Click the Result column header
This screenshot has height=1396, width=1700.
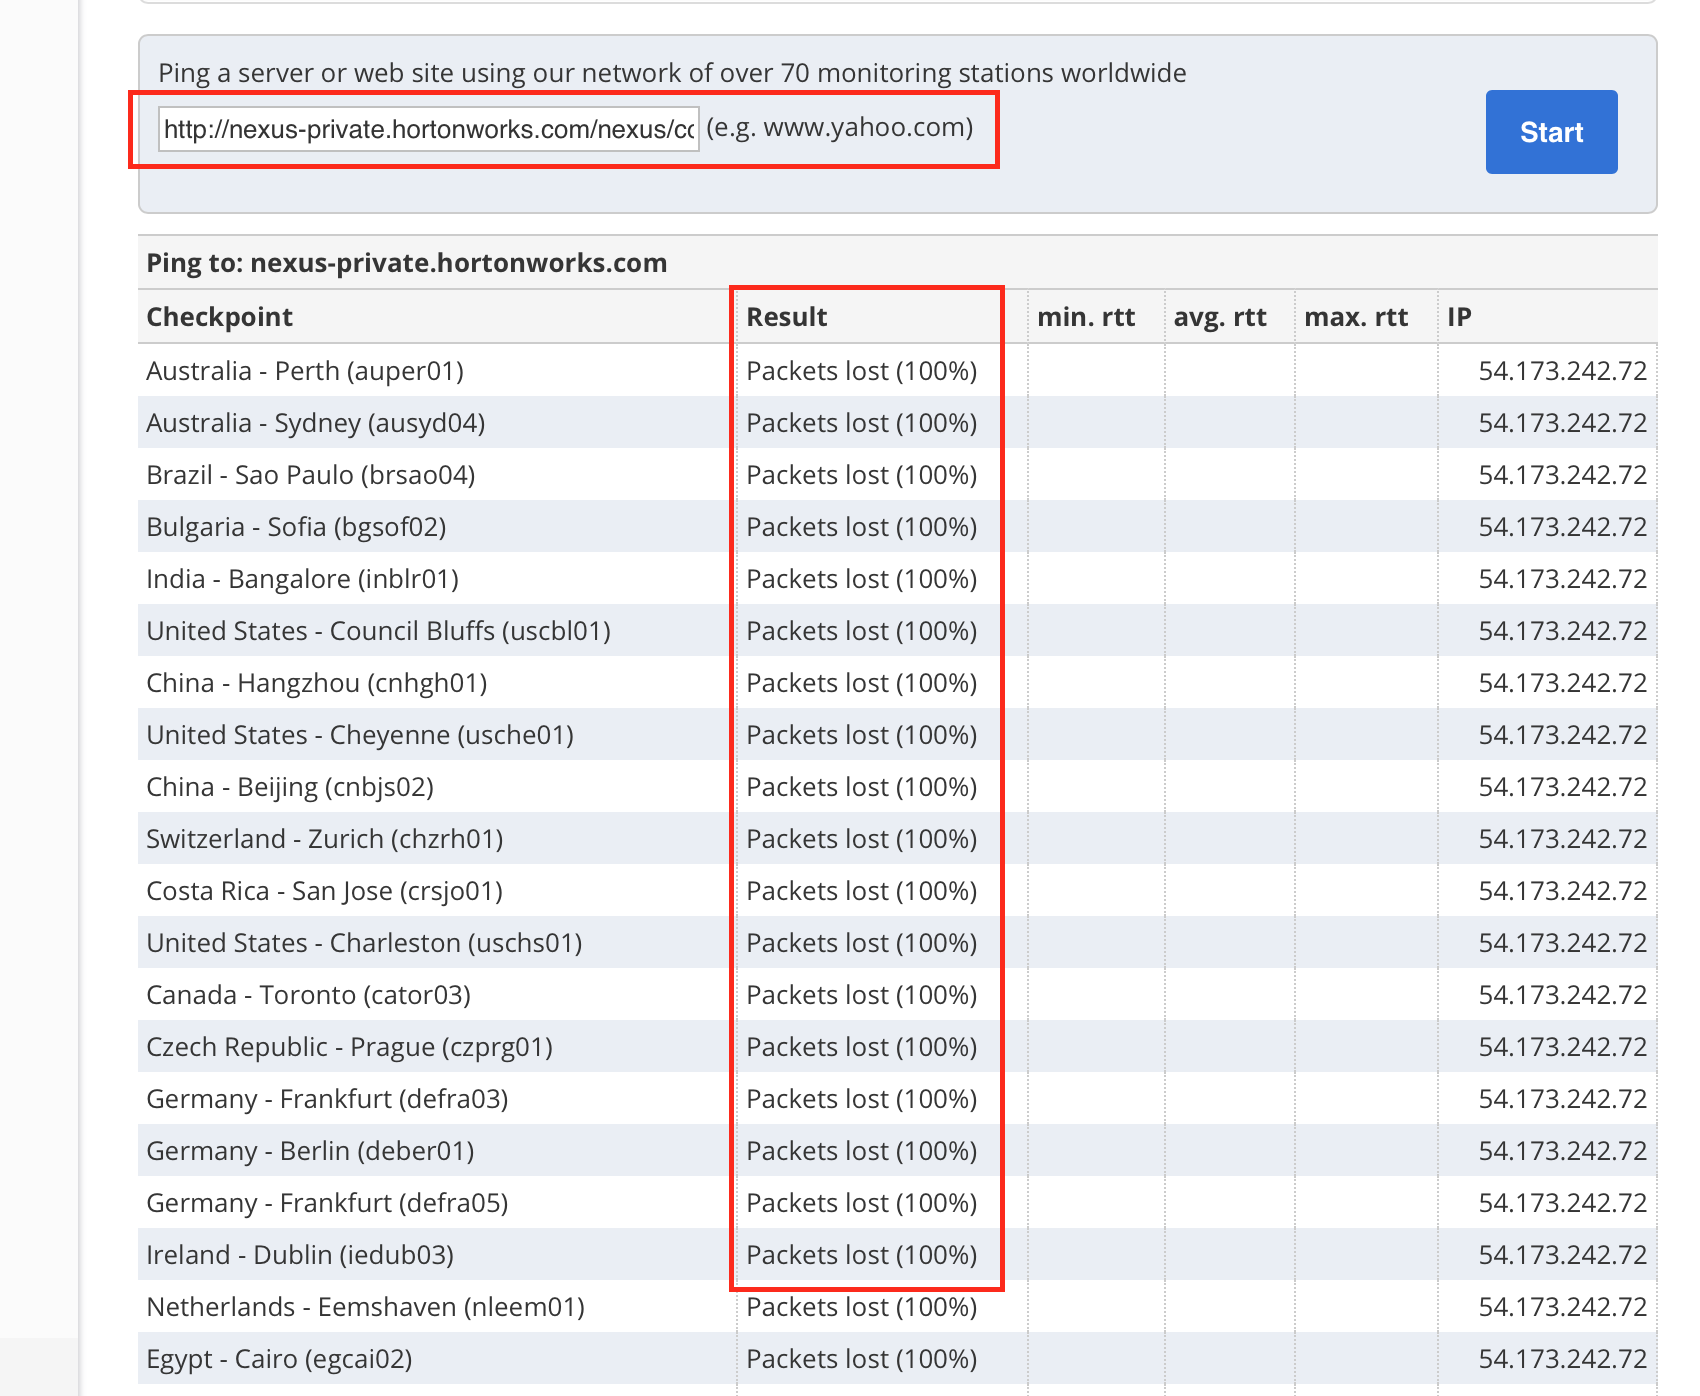(786, 317)
